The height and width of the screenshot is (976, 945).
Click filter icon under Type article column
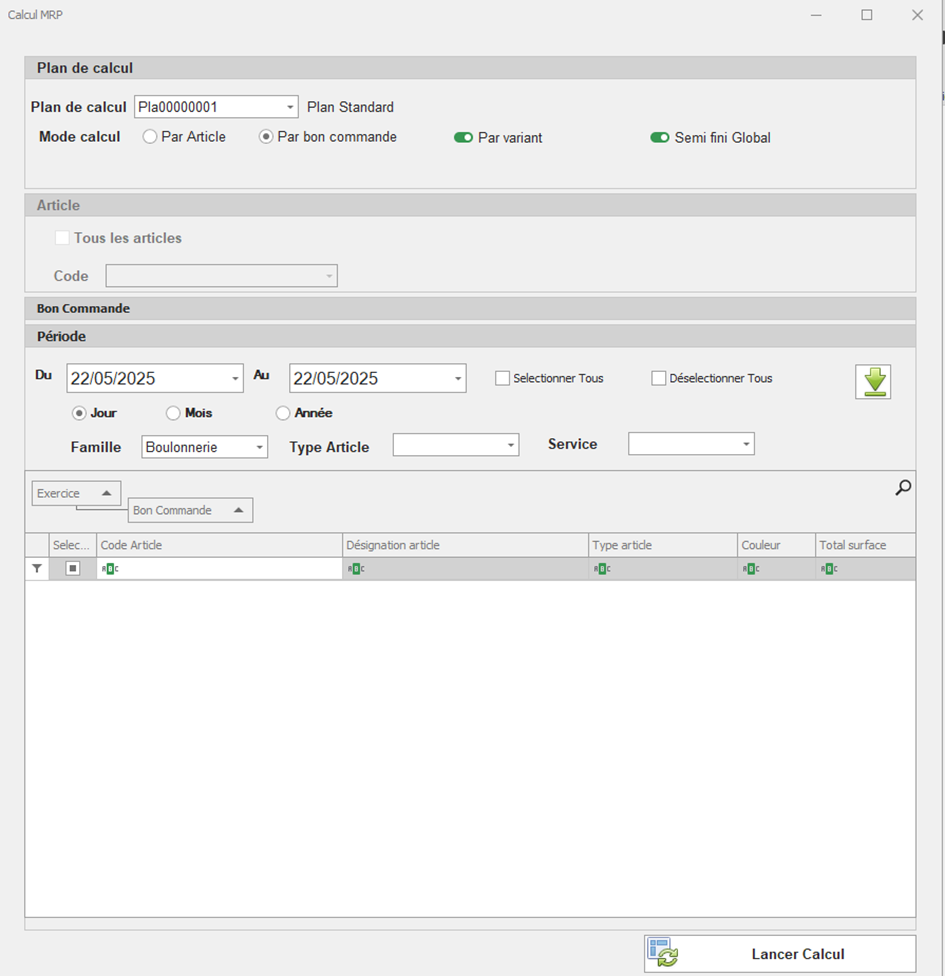pos(602,569)
